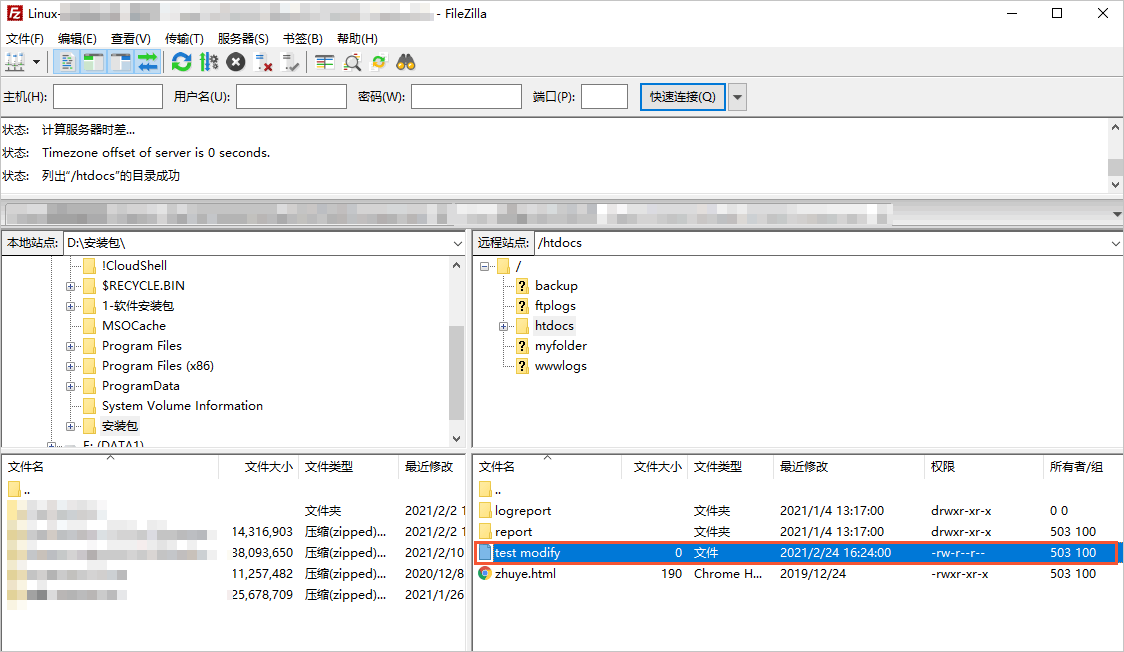The width and height of the screenshot is (1124, 652).
Task: Click message log scrollbar down arrow
Action: 1115,184
